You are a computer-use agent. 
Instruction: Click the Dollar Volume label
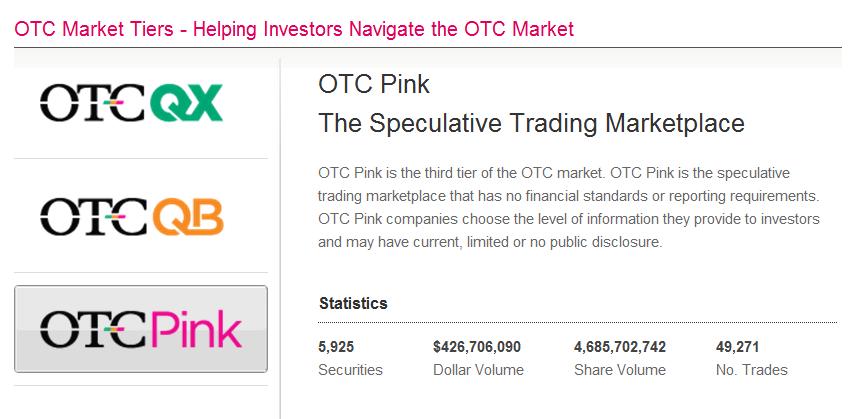(x=478, y=370)
